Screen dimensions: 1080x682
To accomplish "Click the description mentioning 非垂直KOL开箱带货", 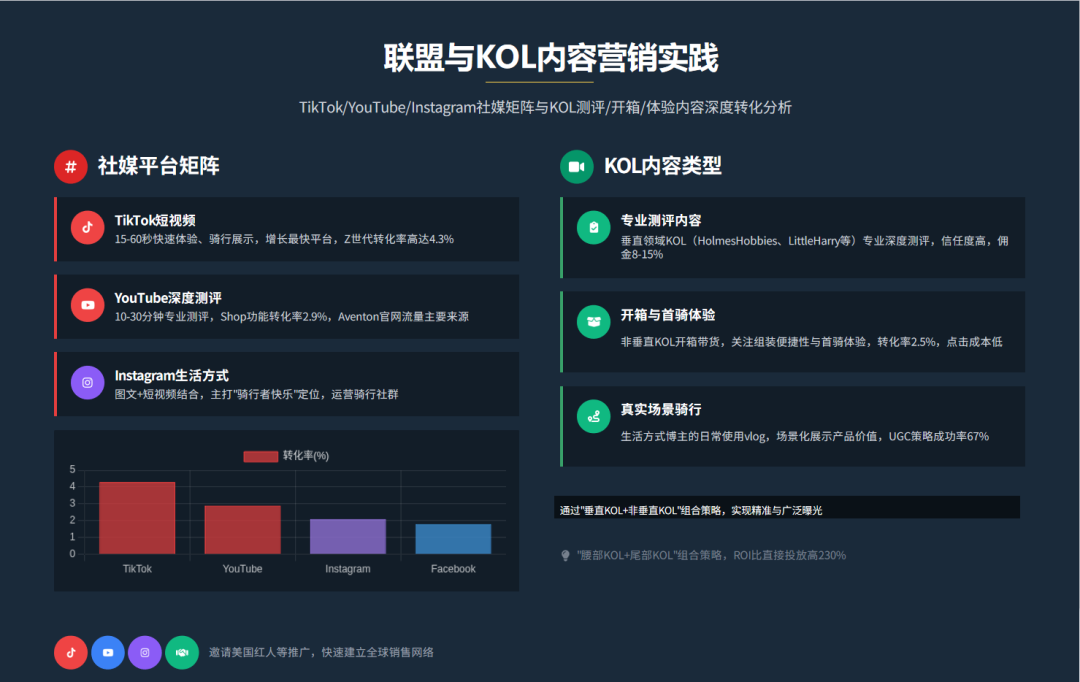I will (x=811, y=342).
